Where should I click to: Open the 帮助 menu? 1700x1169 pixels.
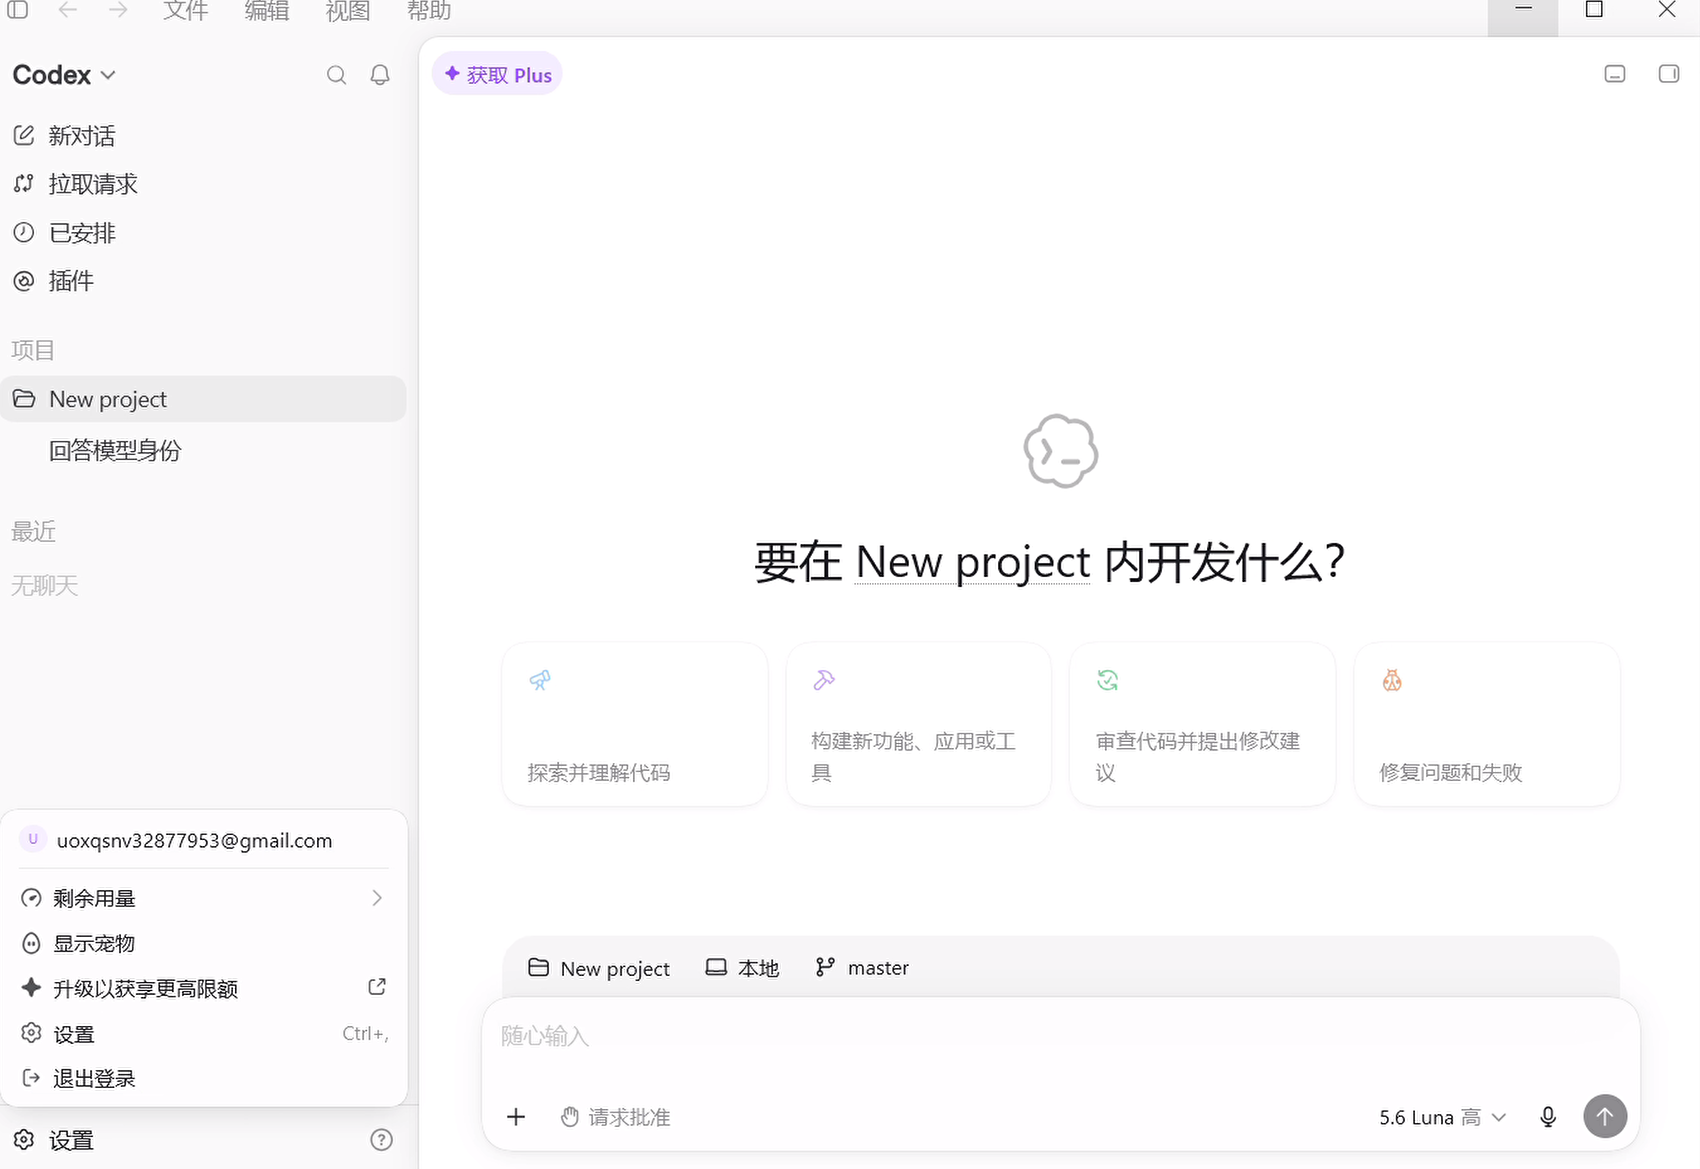tap(429, 11)
